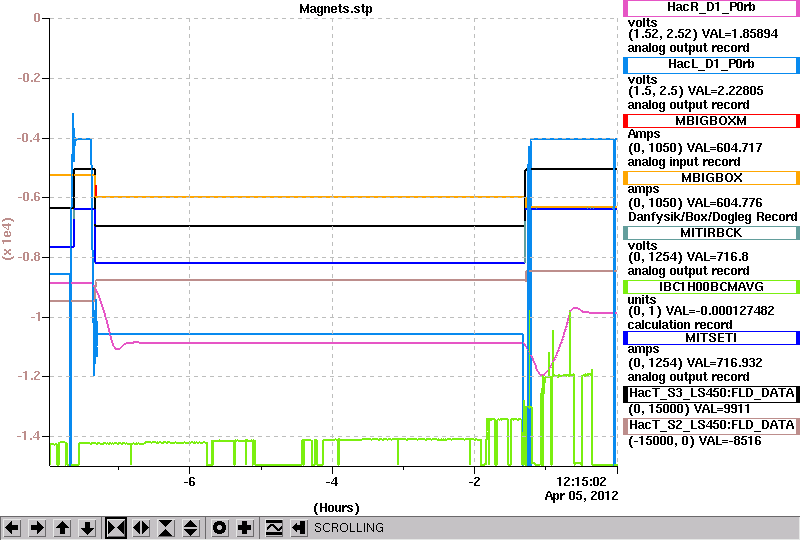The height and width of the screenshot is (540, 800).
Task: Click the 12:15:02 timestamp on the axis
Action: tap(581, 481)
